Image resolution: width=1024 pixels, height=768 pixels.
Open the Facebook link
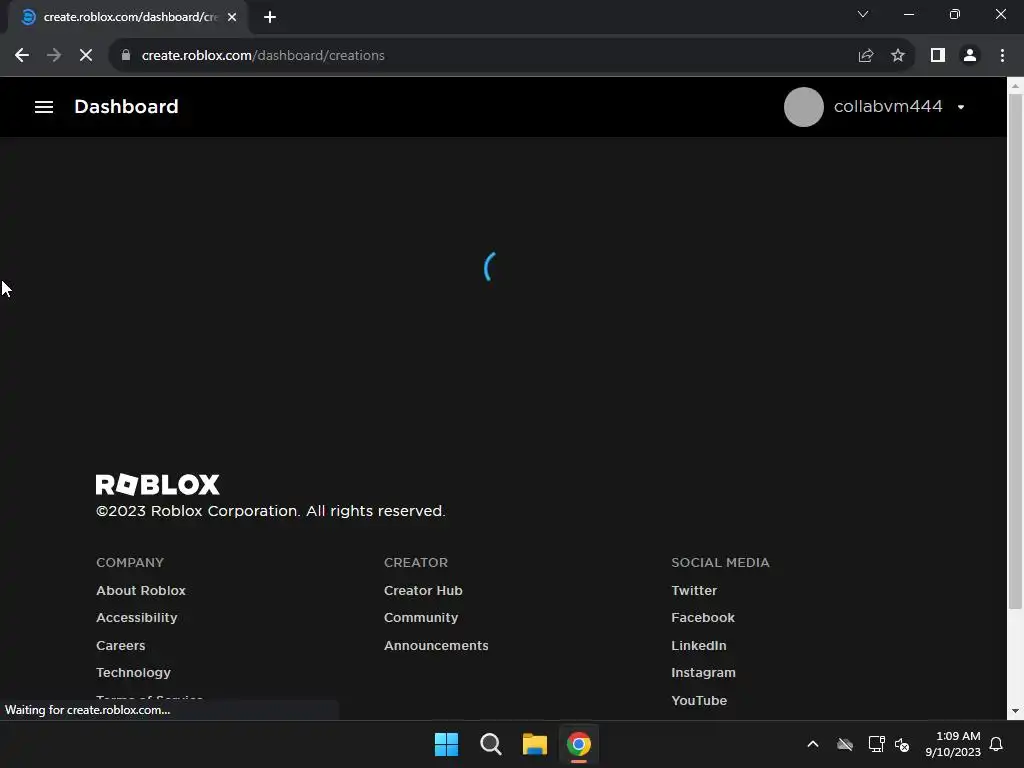[x=703, y=618]
